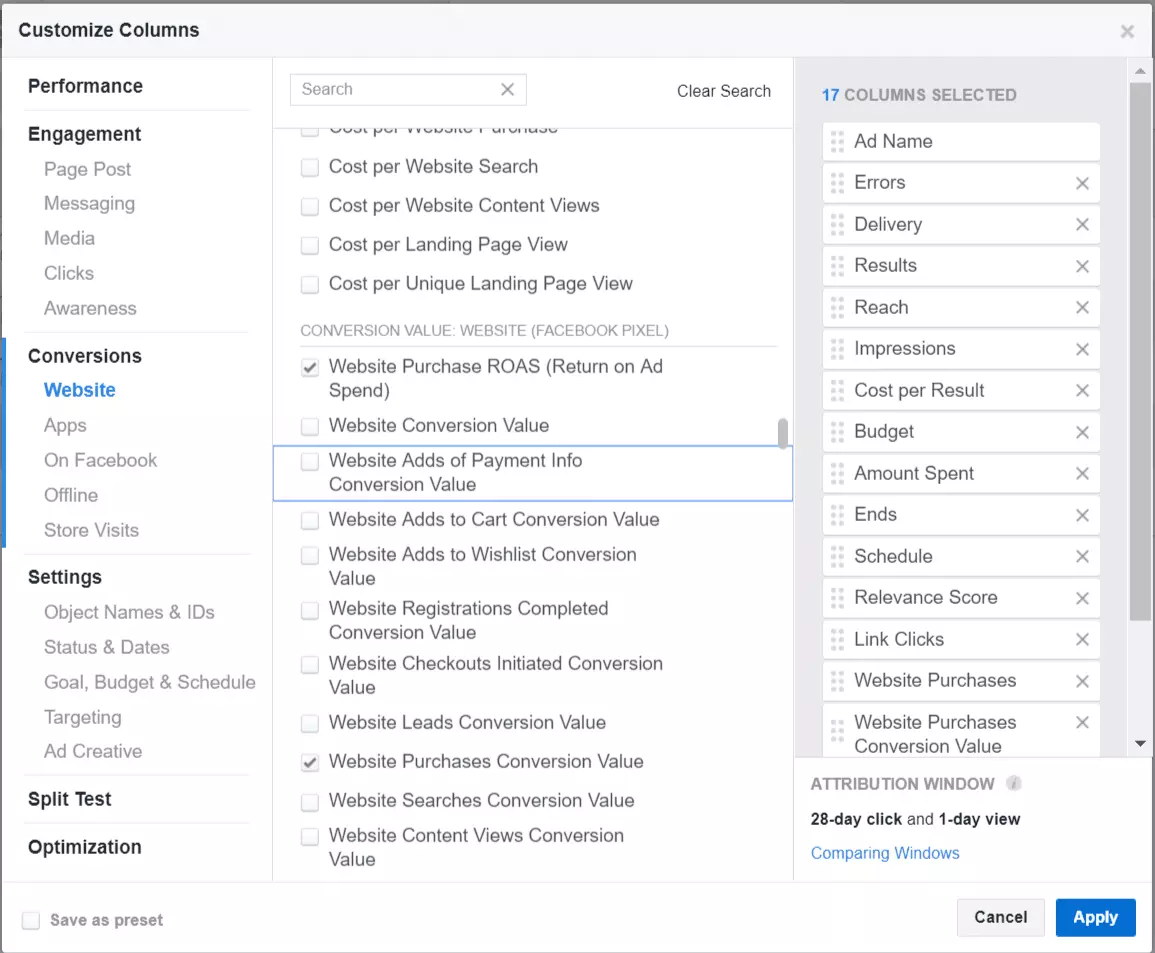1155x953 pixels.
Task: Select Apps under Conversions
Action: (x=65, y=426)
